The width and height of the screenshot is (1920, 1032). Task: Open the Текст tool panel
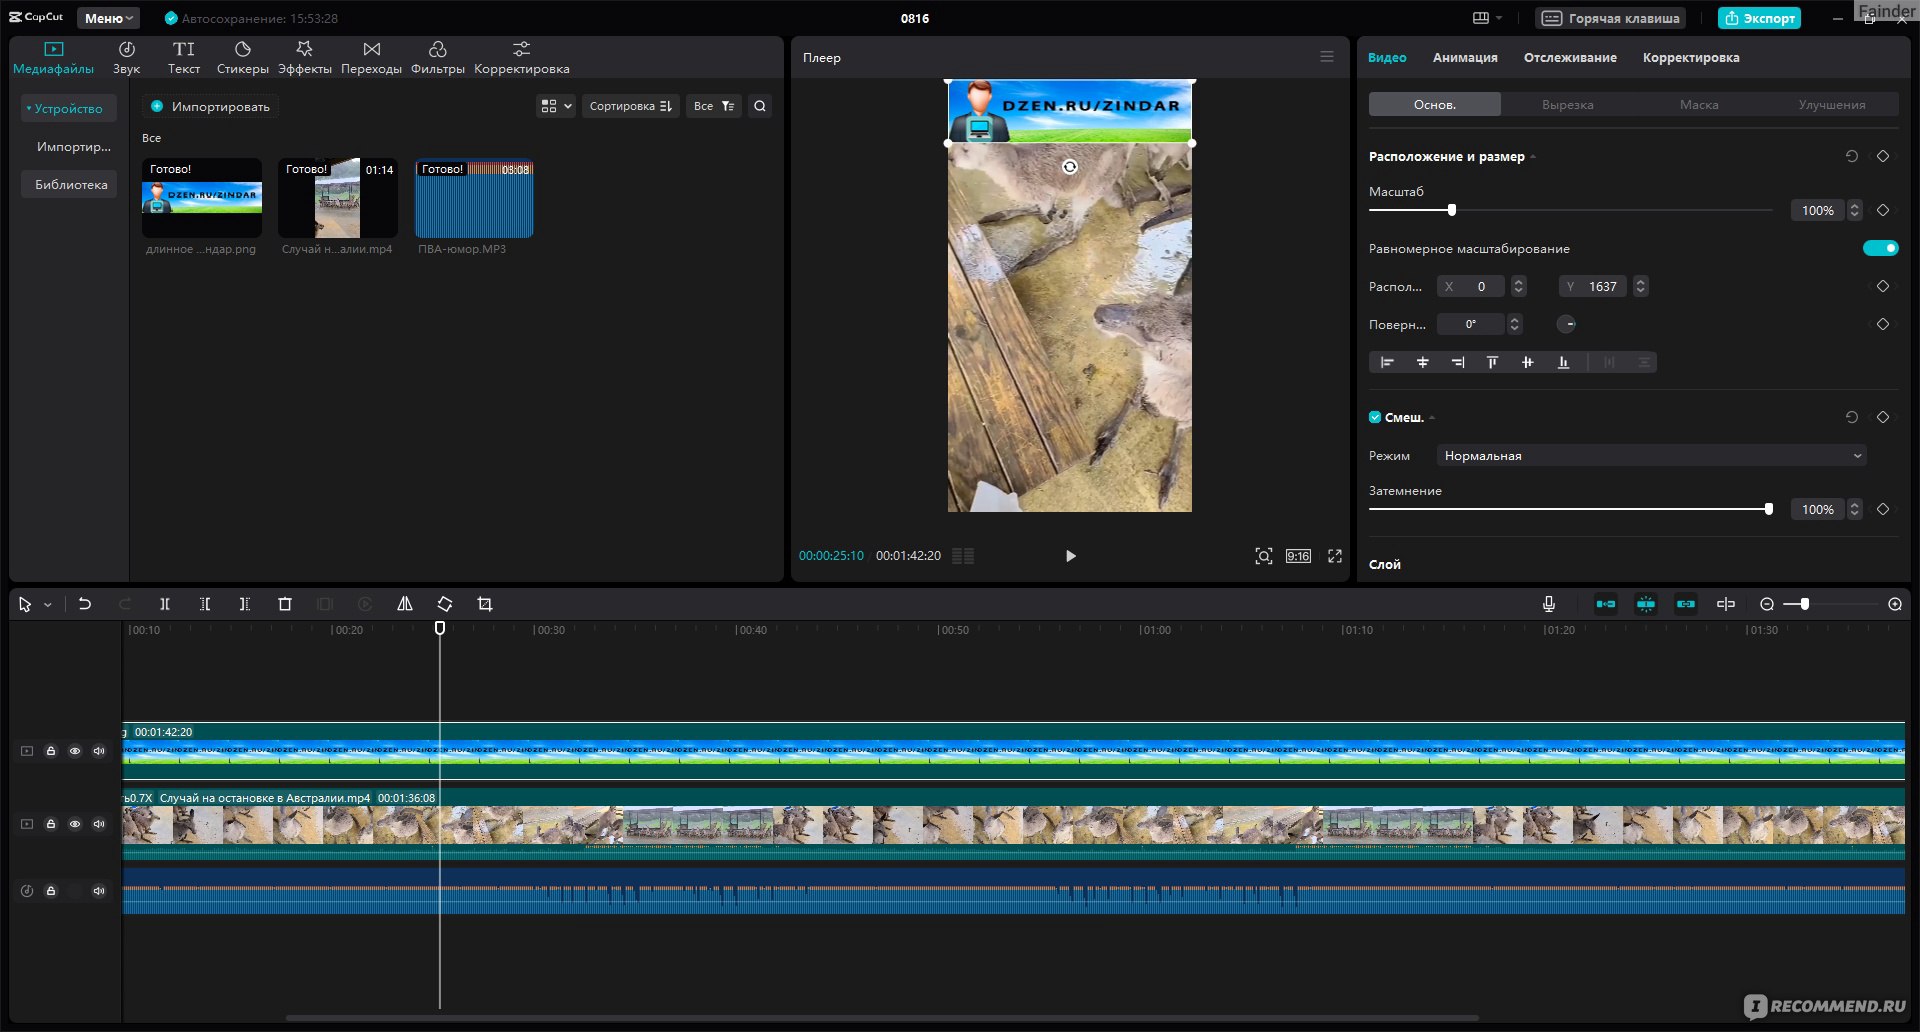tap(184, 58)
